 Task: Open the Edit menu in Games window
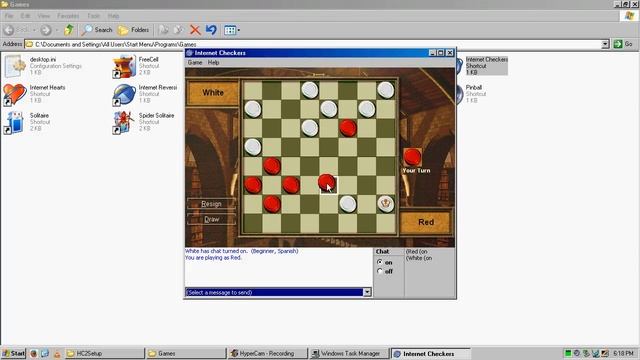coord(25,16)
